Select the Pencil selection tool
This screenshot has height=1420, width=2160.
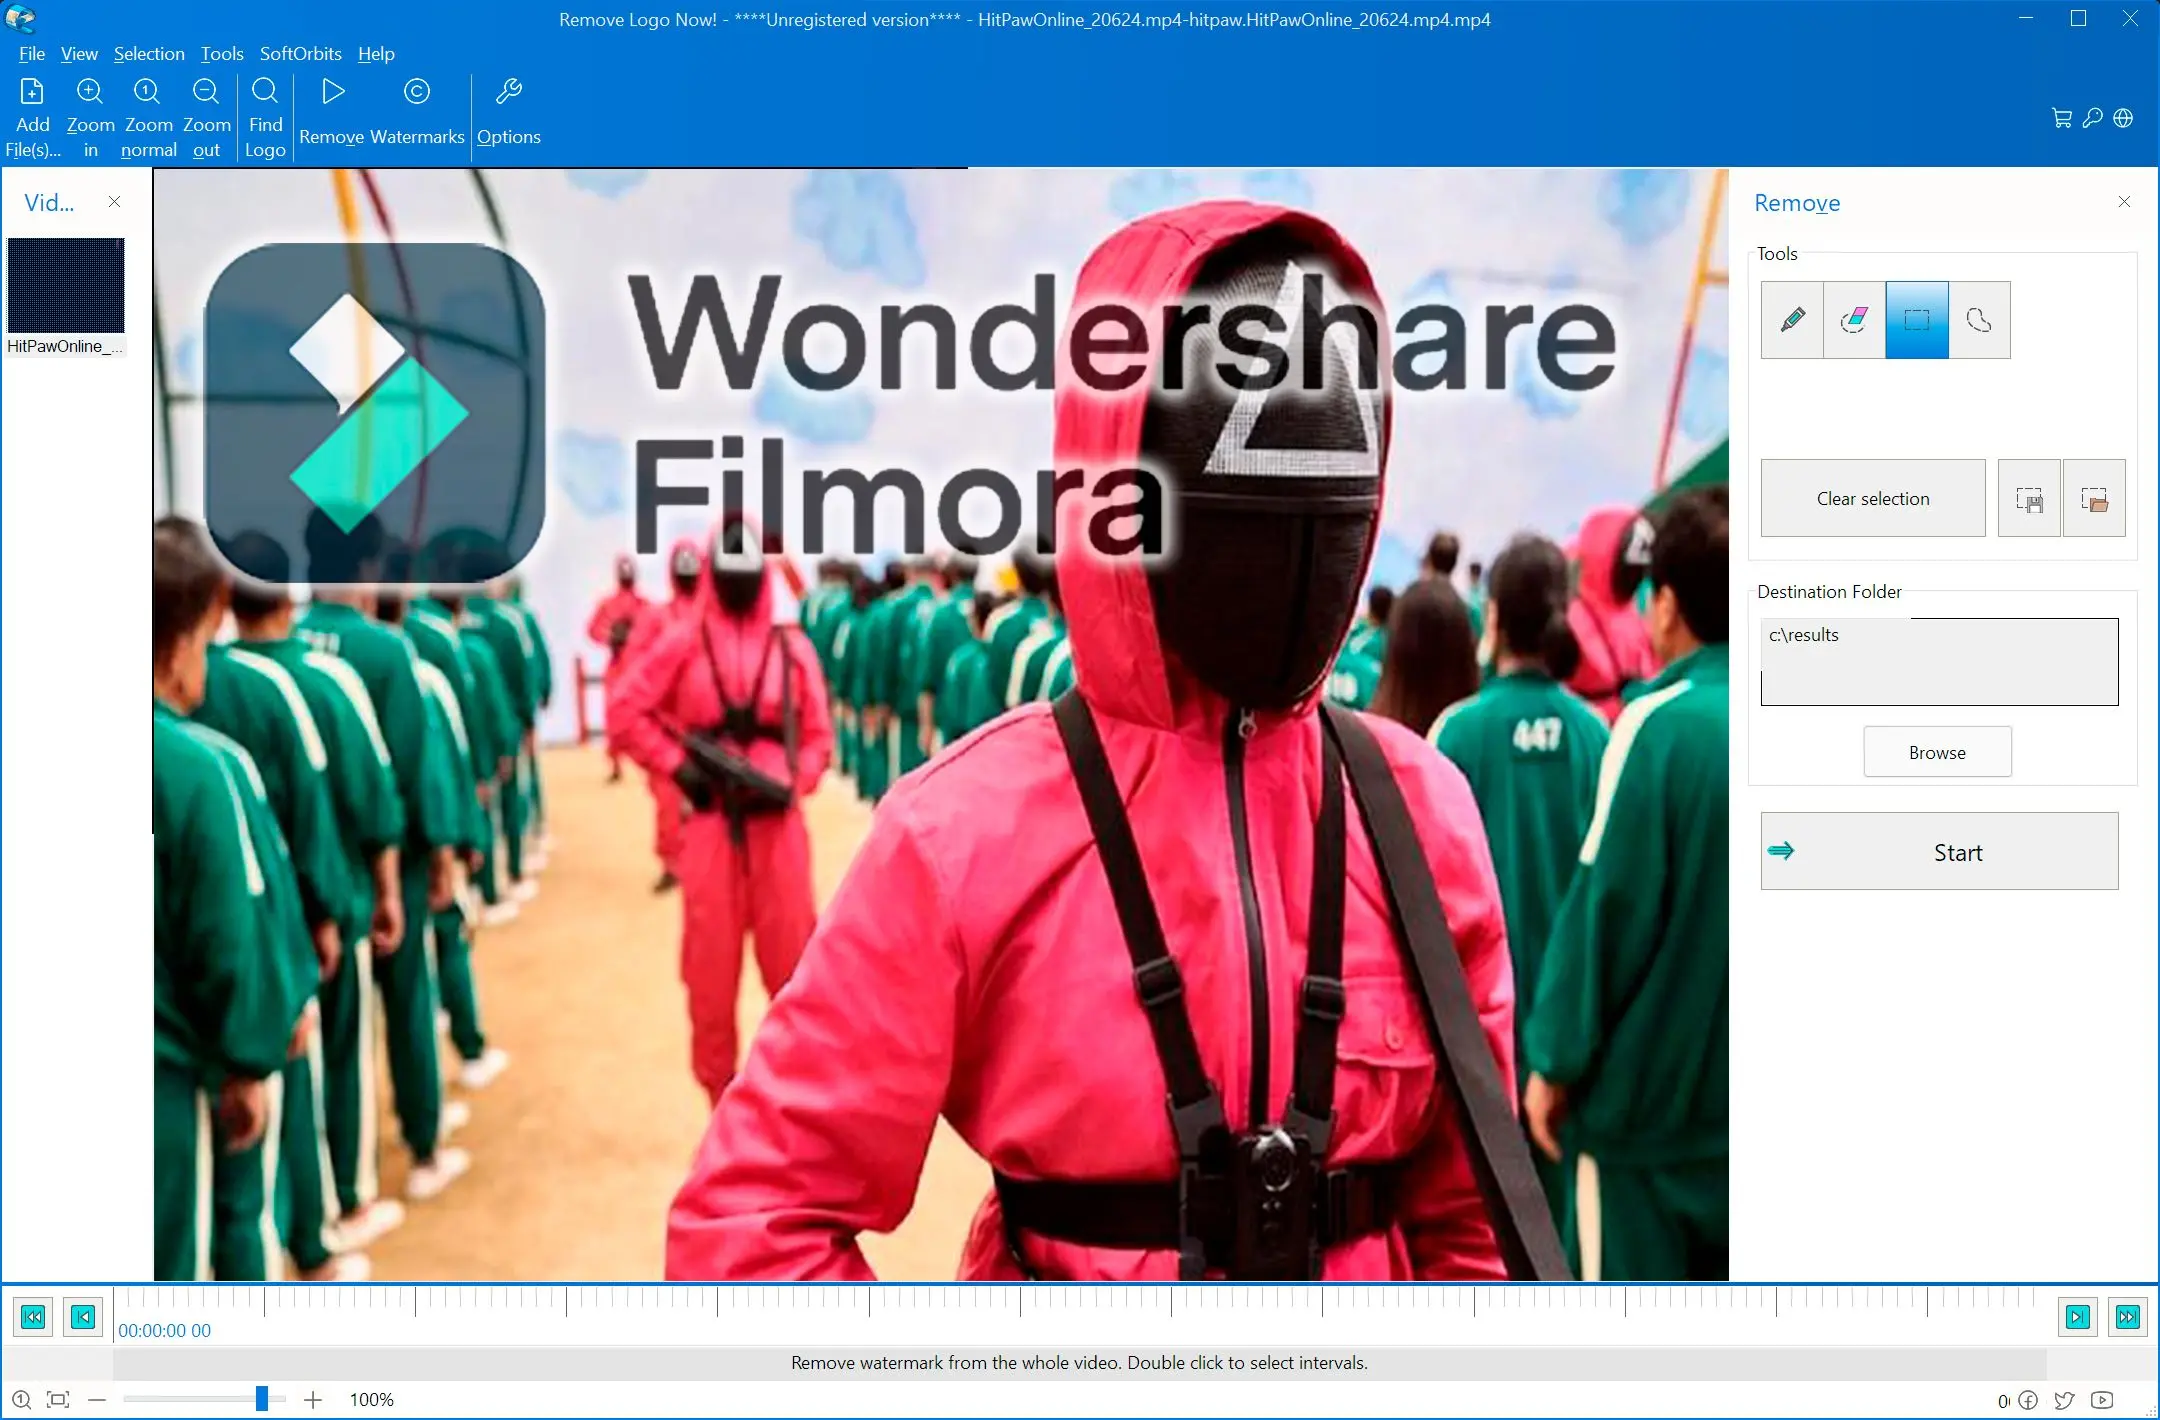[x=1791, y=319]
